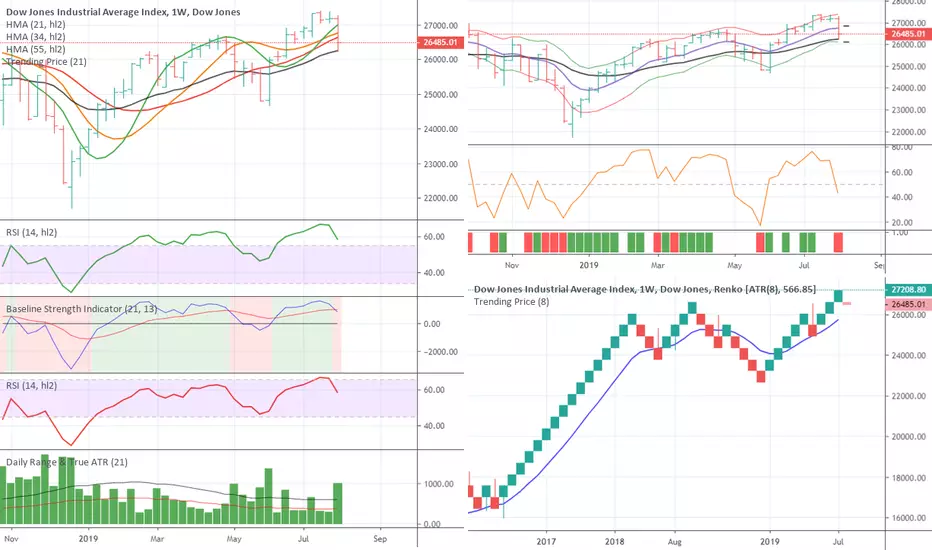Click -2000.00 on the Baseline Strength axis
The width and height of the screenshot is (932, 550).
point(440,352)
